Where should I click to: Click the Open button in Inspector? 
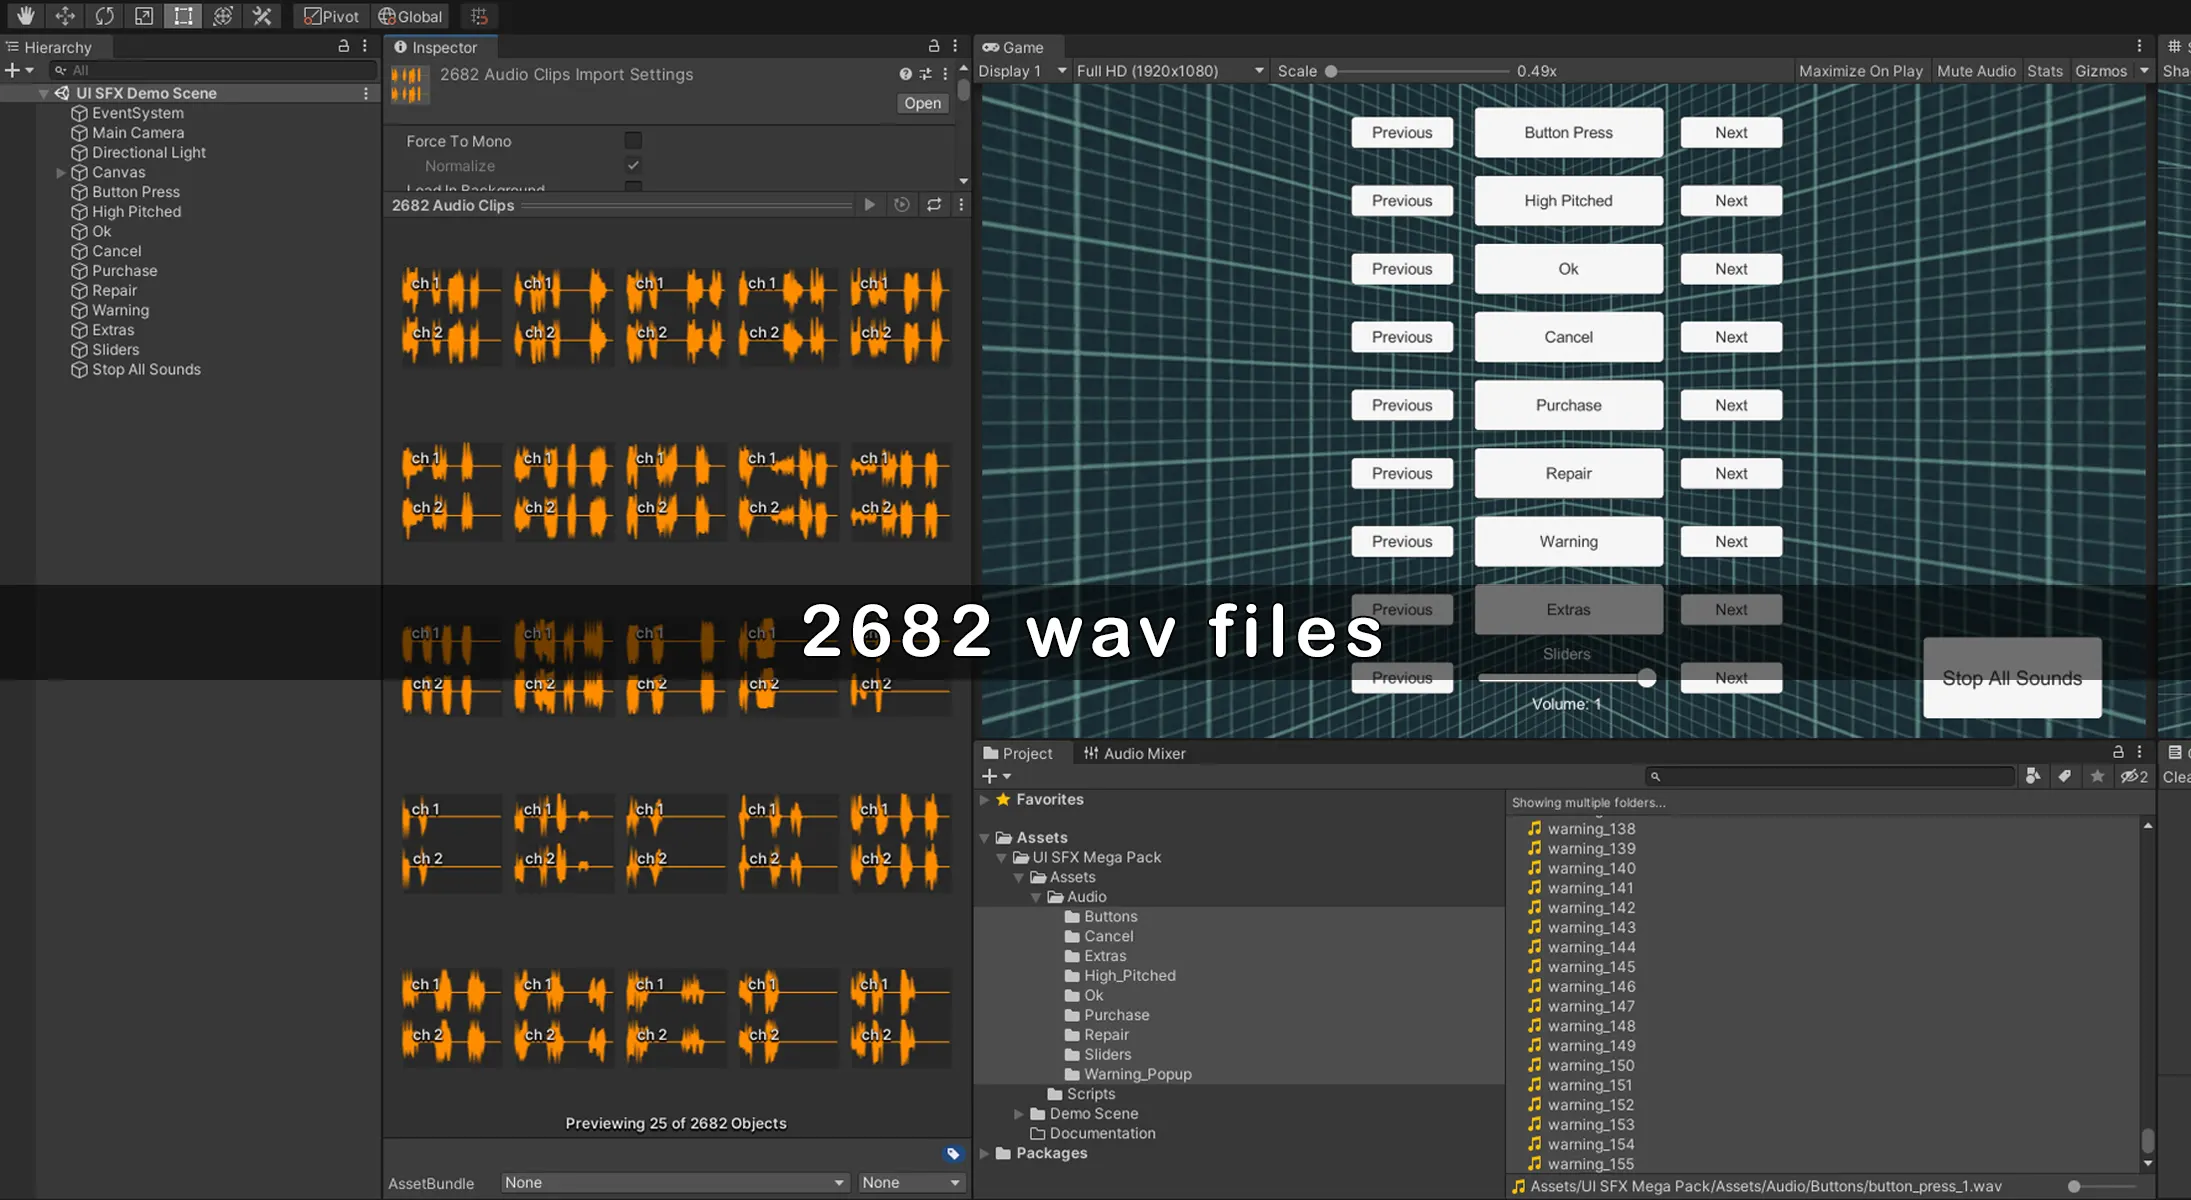point(921,103)
